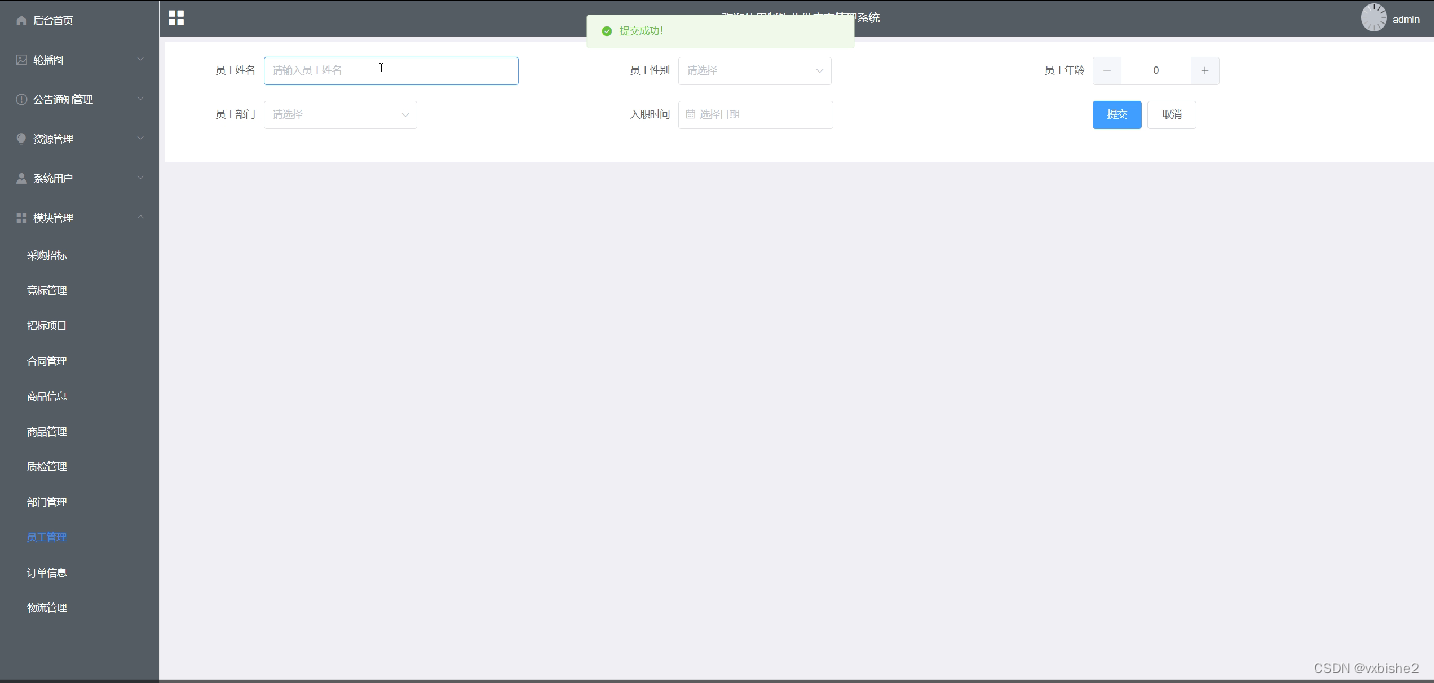Viewport: 1434px width, 683px height.
Task: Click the grid menu icon in the top header
Action: coord(176,18)
